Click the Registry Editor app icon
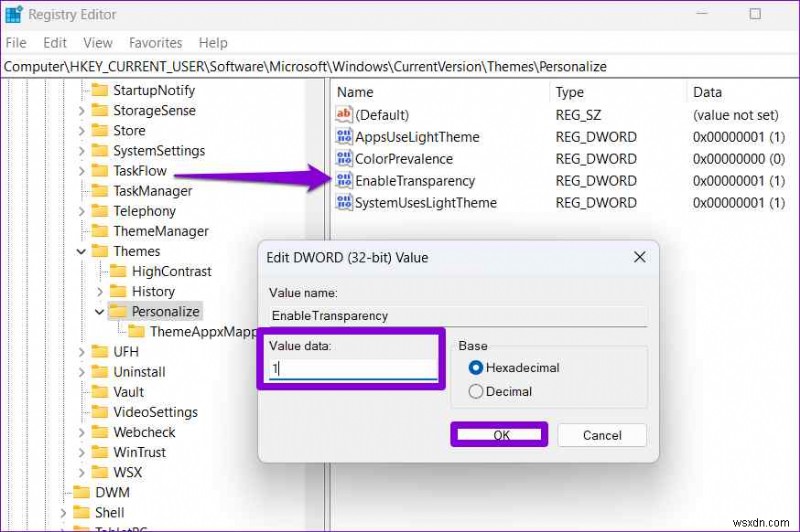800x532 pixels. (x=13, y=14)
